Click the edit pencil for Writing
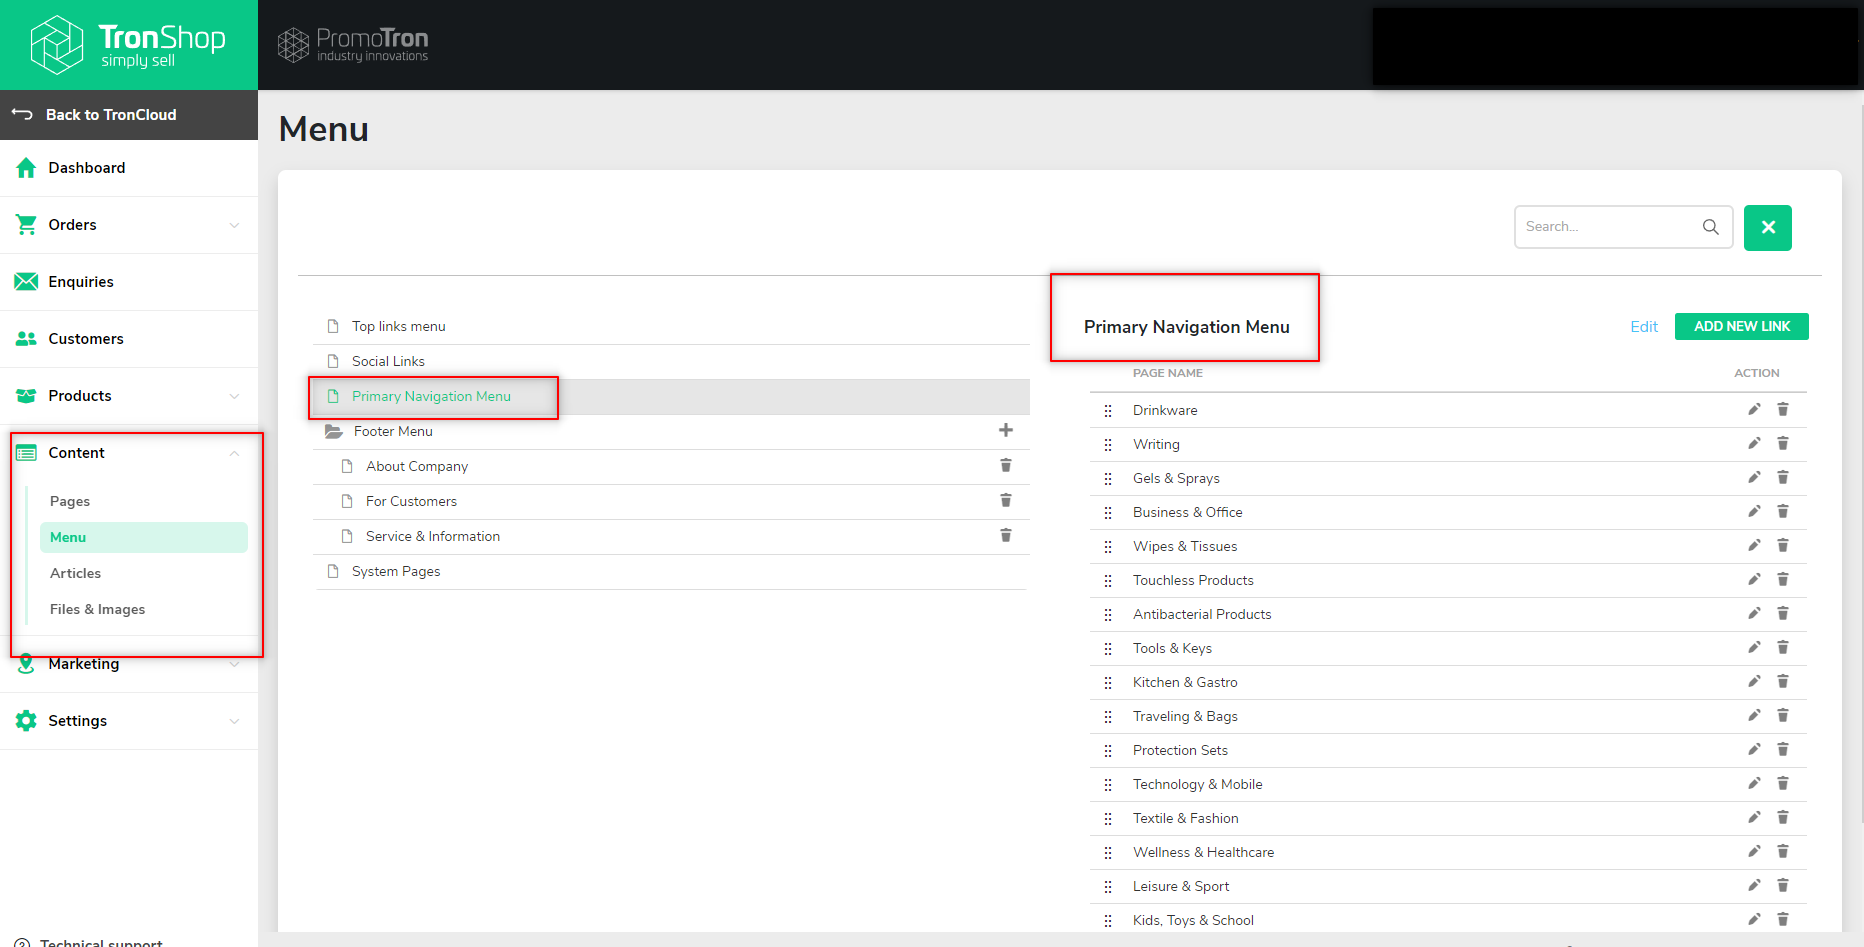Viewport: 1864px width, 947px height. (1754, 443)
